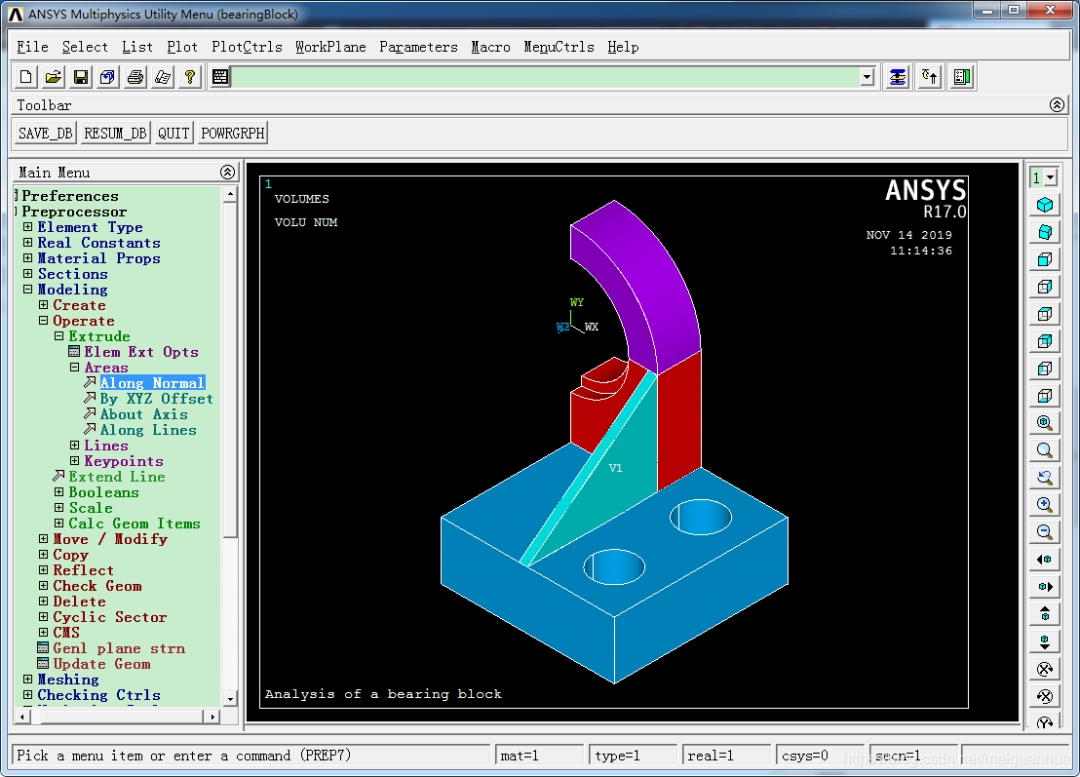Launch the Report Generator icon
Image resolution: width=1080 pixels, height=777 pixels.
(x=163, y=77)
